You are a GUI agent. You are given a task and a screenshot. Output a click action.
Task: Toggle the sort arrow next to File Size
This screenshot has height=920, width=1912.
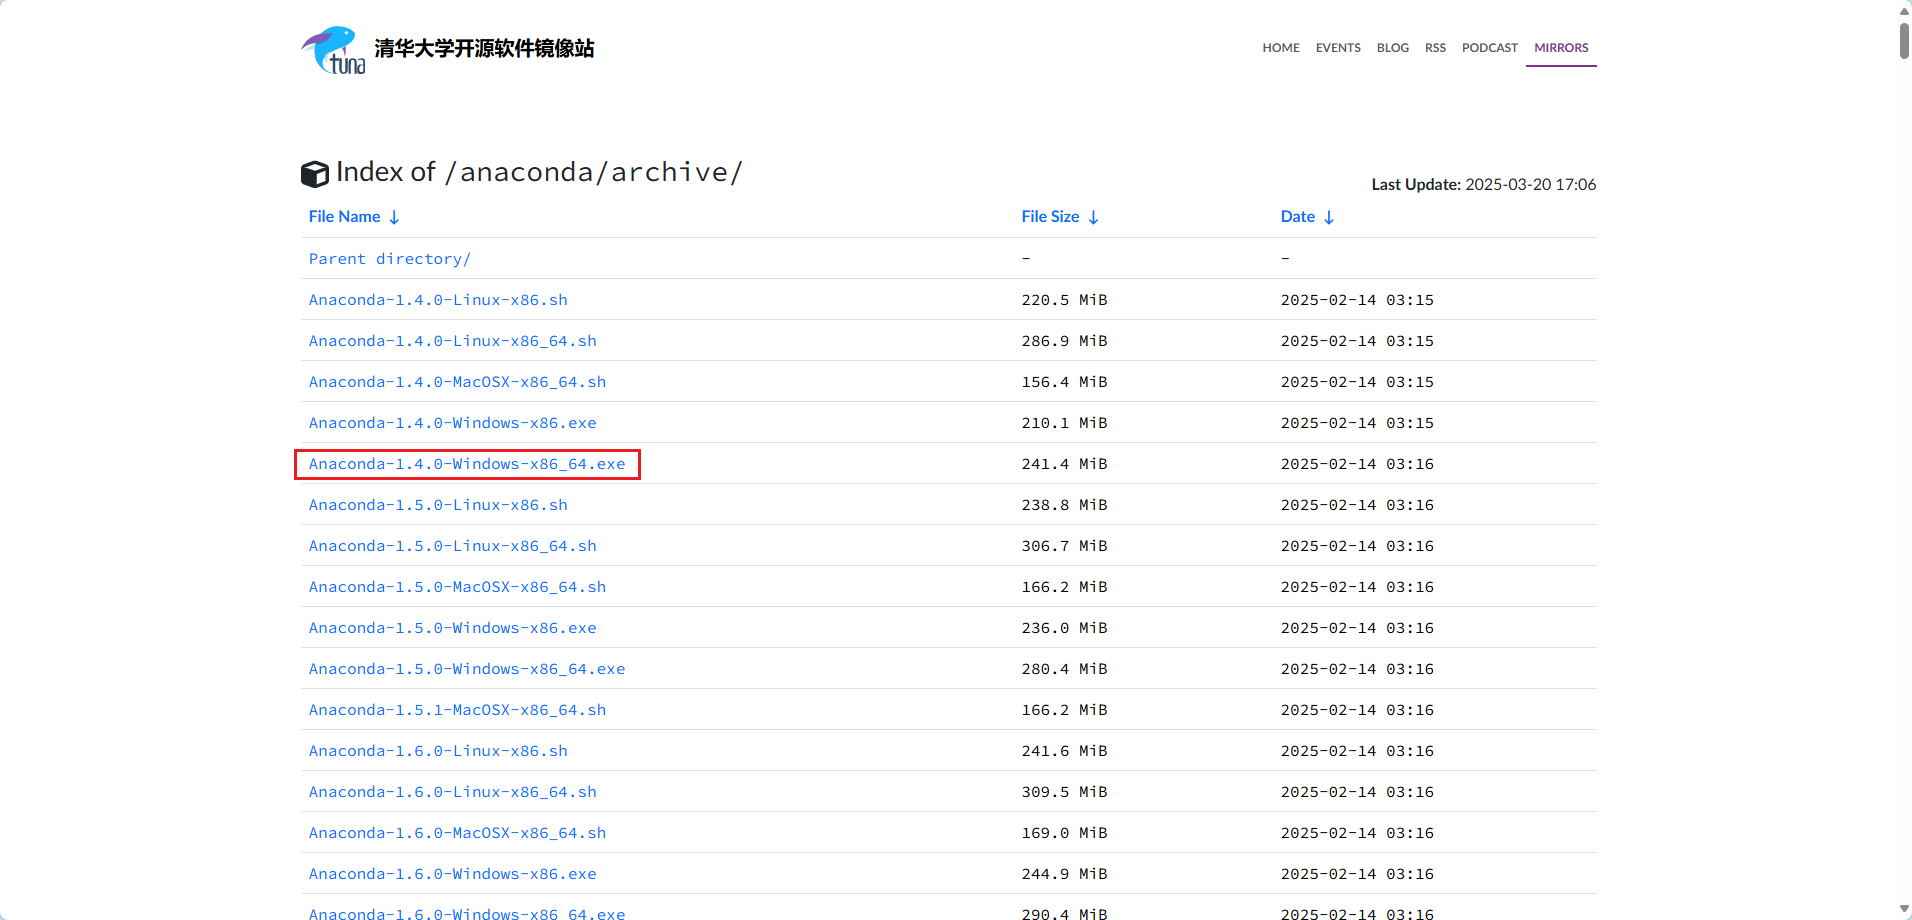[1093, 216]
